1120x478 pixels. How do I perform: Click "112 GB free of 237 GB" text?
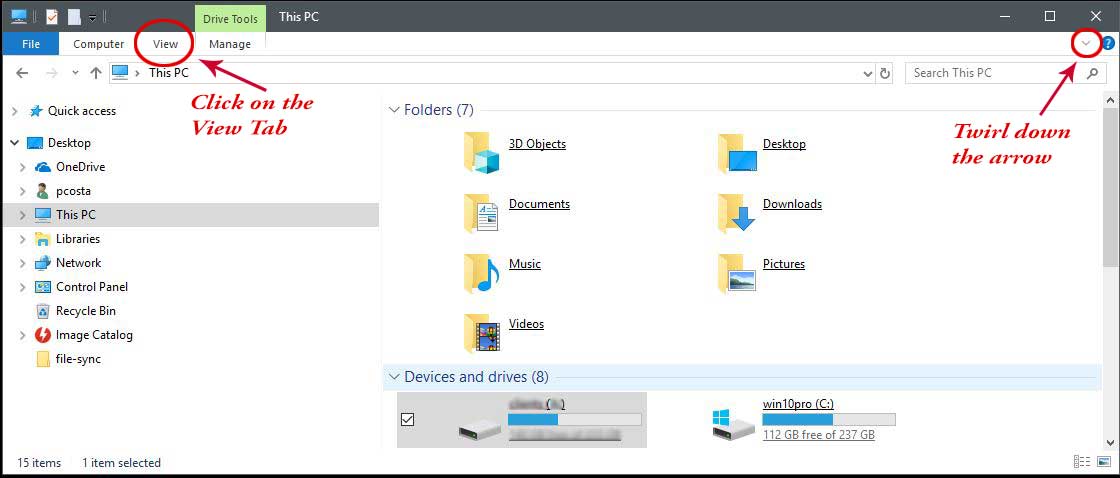coord(819,434)
